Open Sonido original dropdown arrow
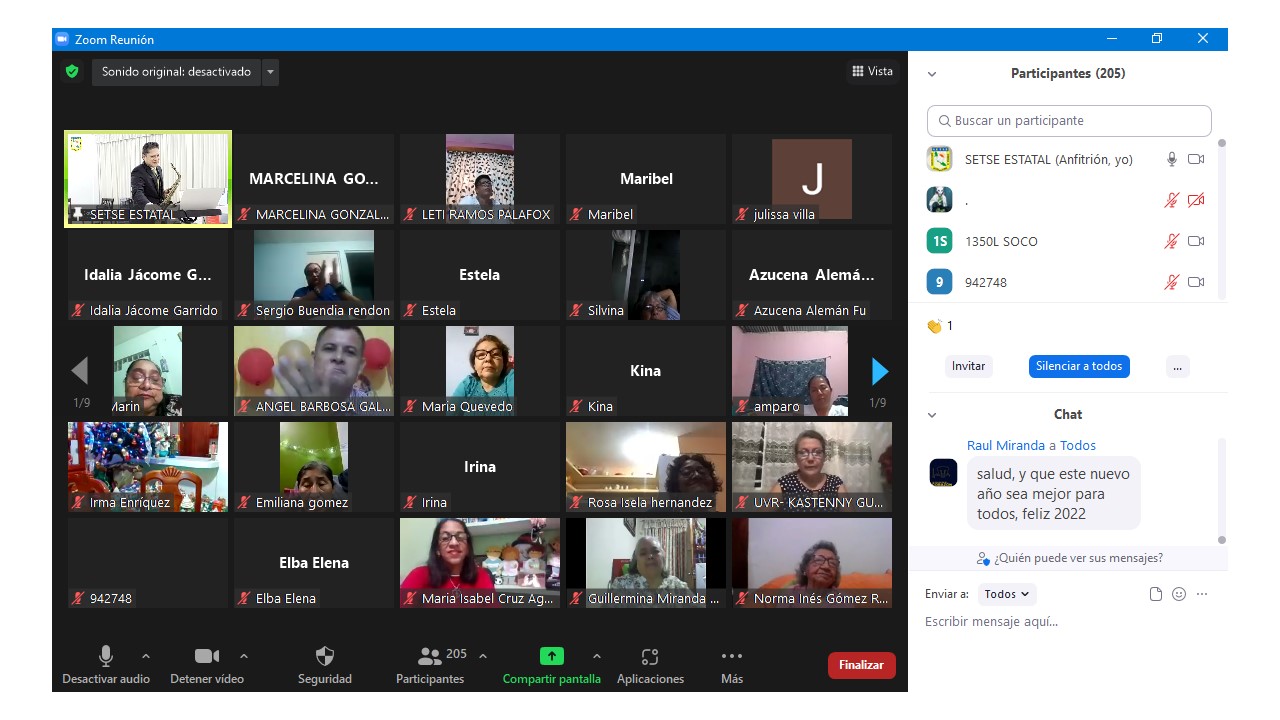This screenshot has width=1280, height=720. click(270, 72)
